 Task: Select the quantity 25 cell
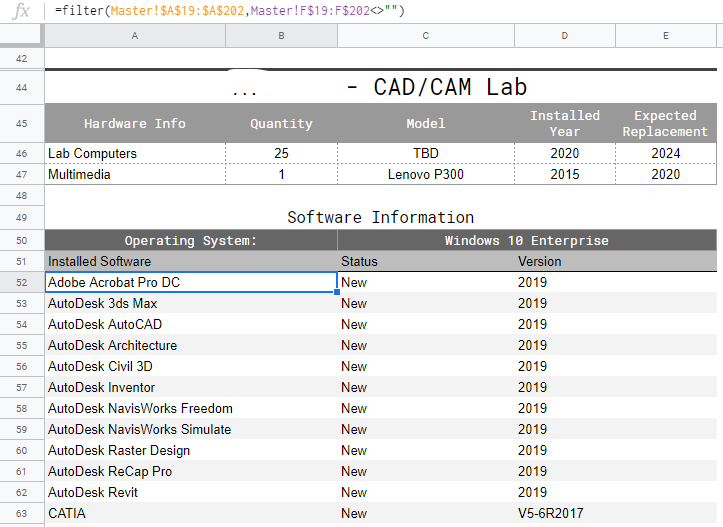tap(281, 153)
